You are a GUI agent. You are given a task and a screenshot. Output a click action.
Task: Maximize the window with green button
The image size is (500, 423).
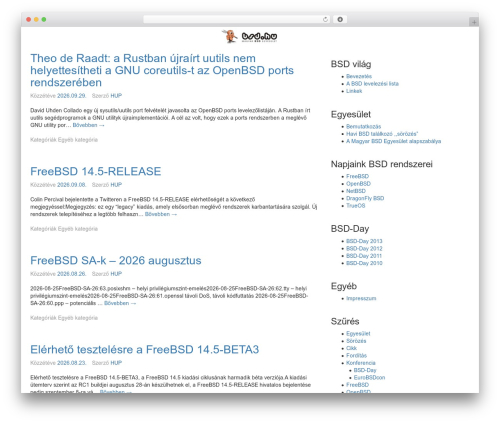[x=44, y=19]
